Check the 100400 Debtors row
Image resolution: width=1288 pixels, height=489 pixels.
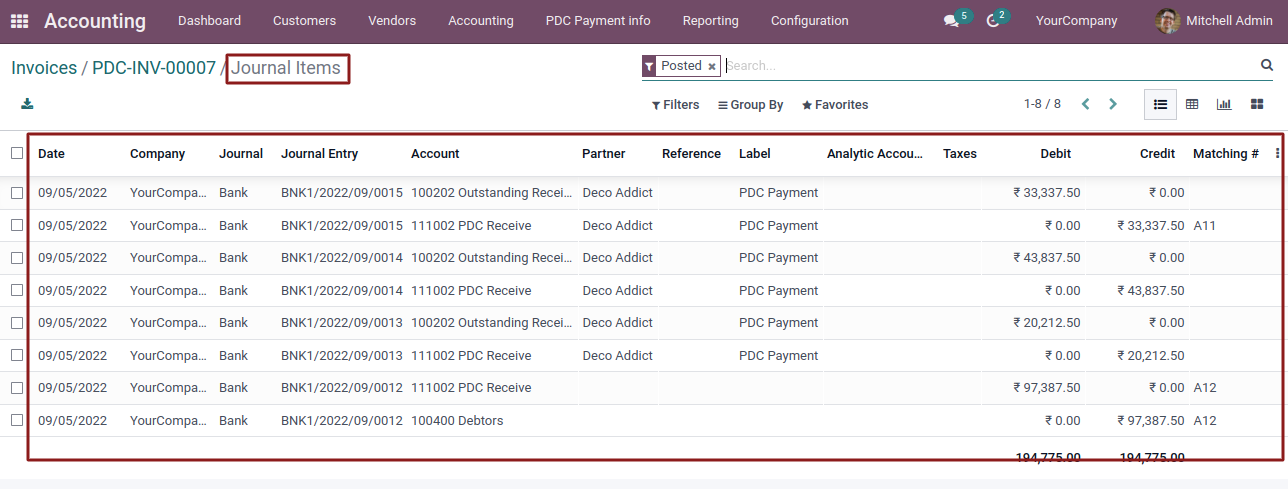[17, 420]
